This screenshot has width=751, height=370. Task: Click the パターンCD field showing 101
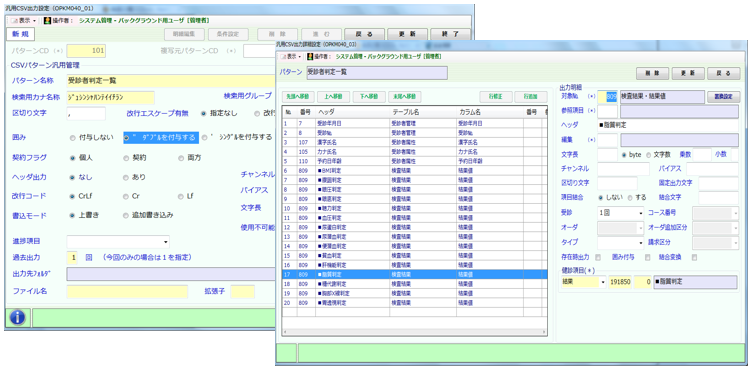pyautogui.click(x=86, y=51)
